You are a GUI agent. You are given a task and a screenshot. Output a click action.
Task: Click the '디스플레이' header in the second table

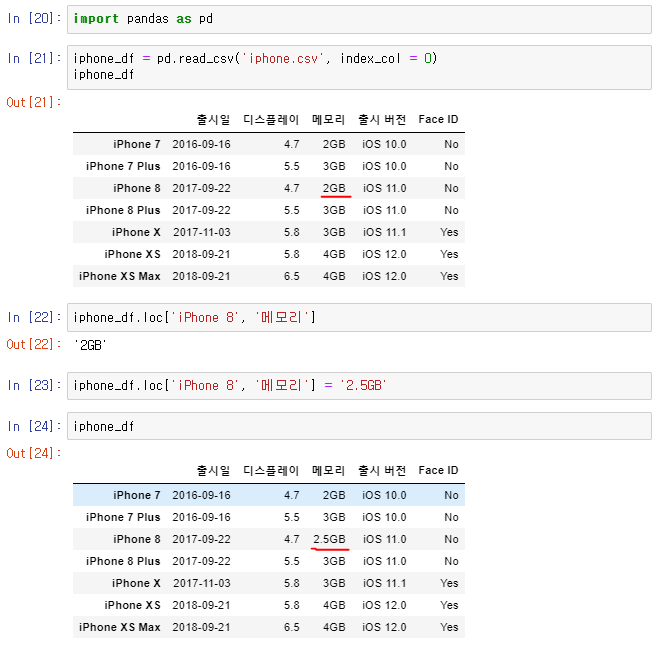coord(271,471)
